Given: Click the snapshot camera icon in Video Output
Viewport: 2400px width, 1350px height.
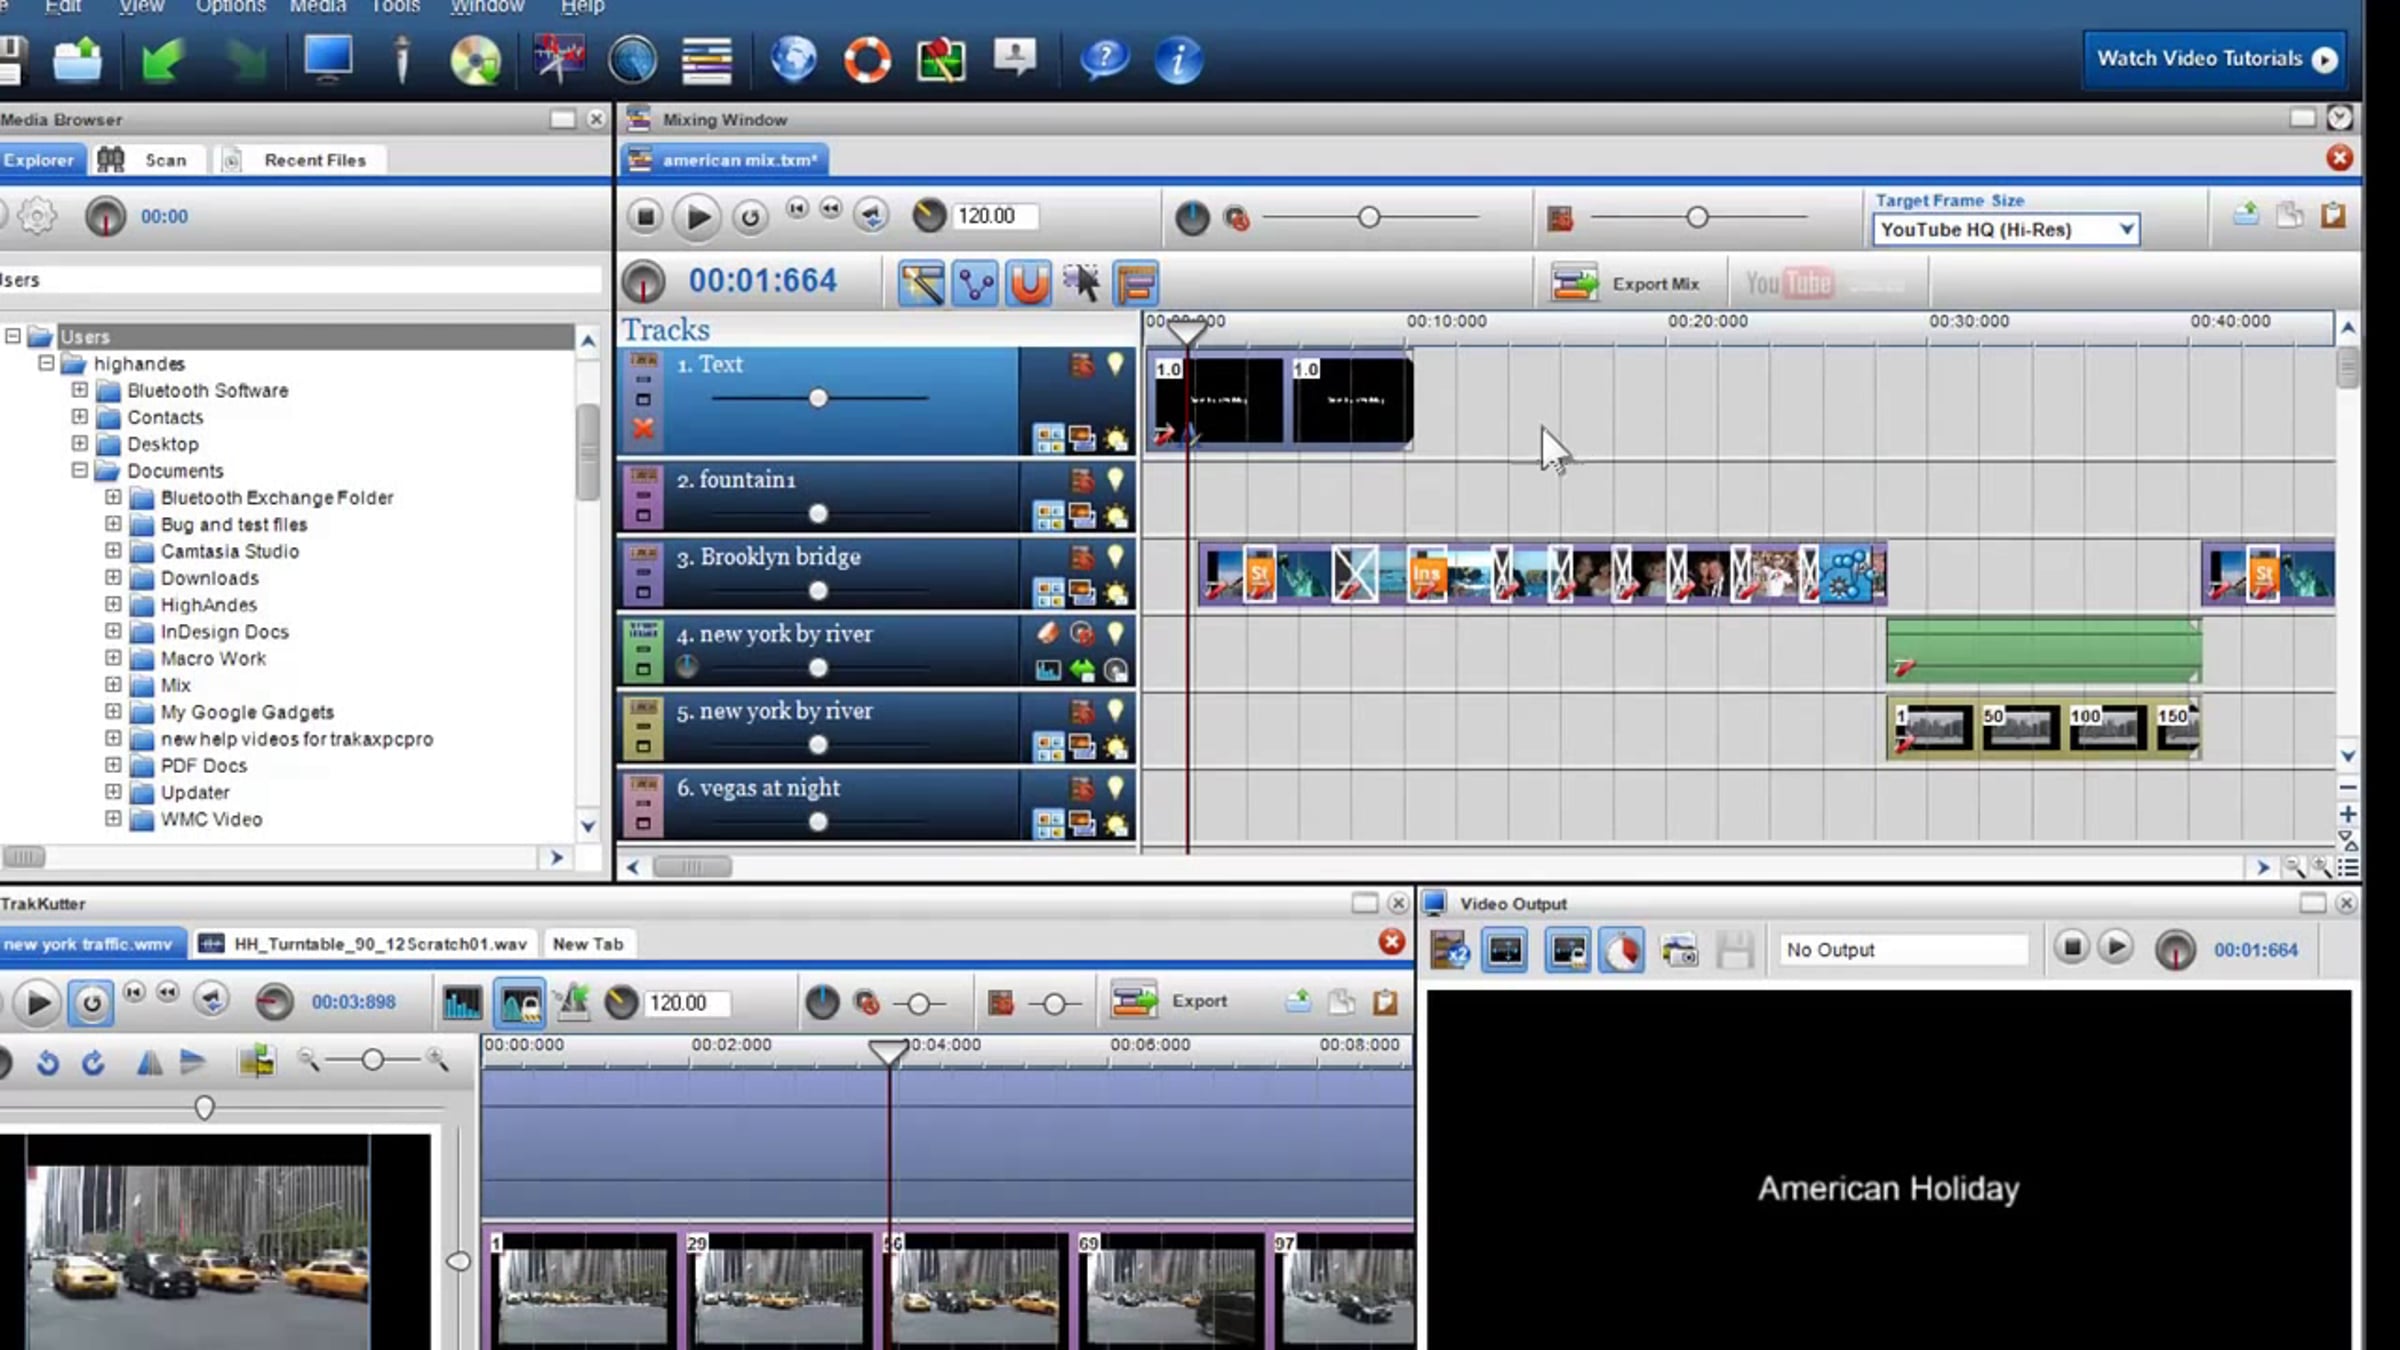Looking at the screenshot, I should pyautogui.click(x=1679, y=950).
